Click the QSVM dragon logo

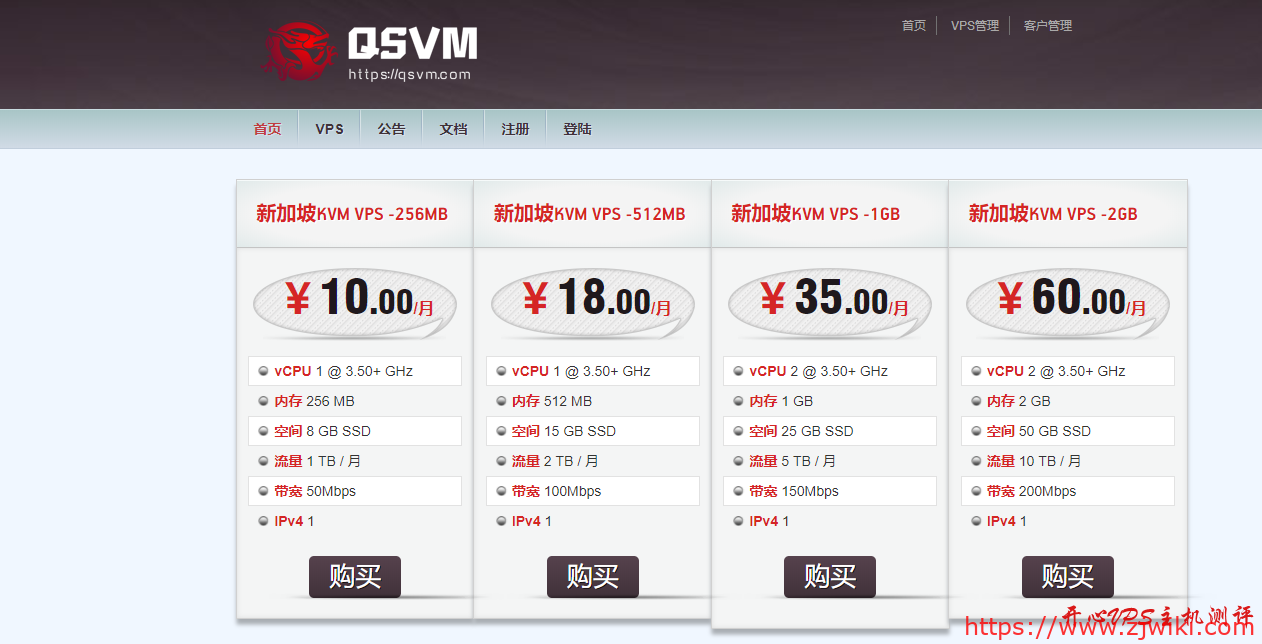click(297, 52)
